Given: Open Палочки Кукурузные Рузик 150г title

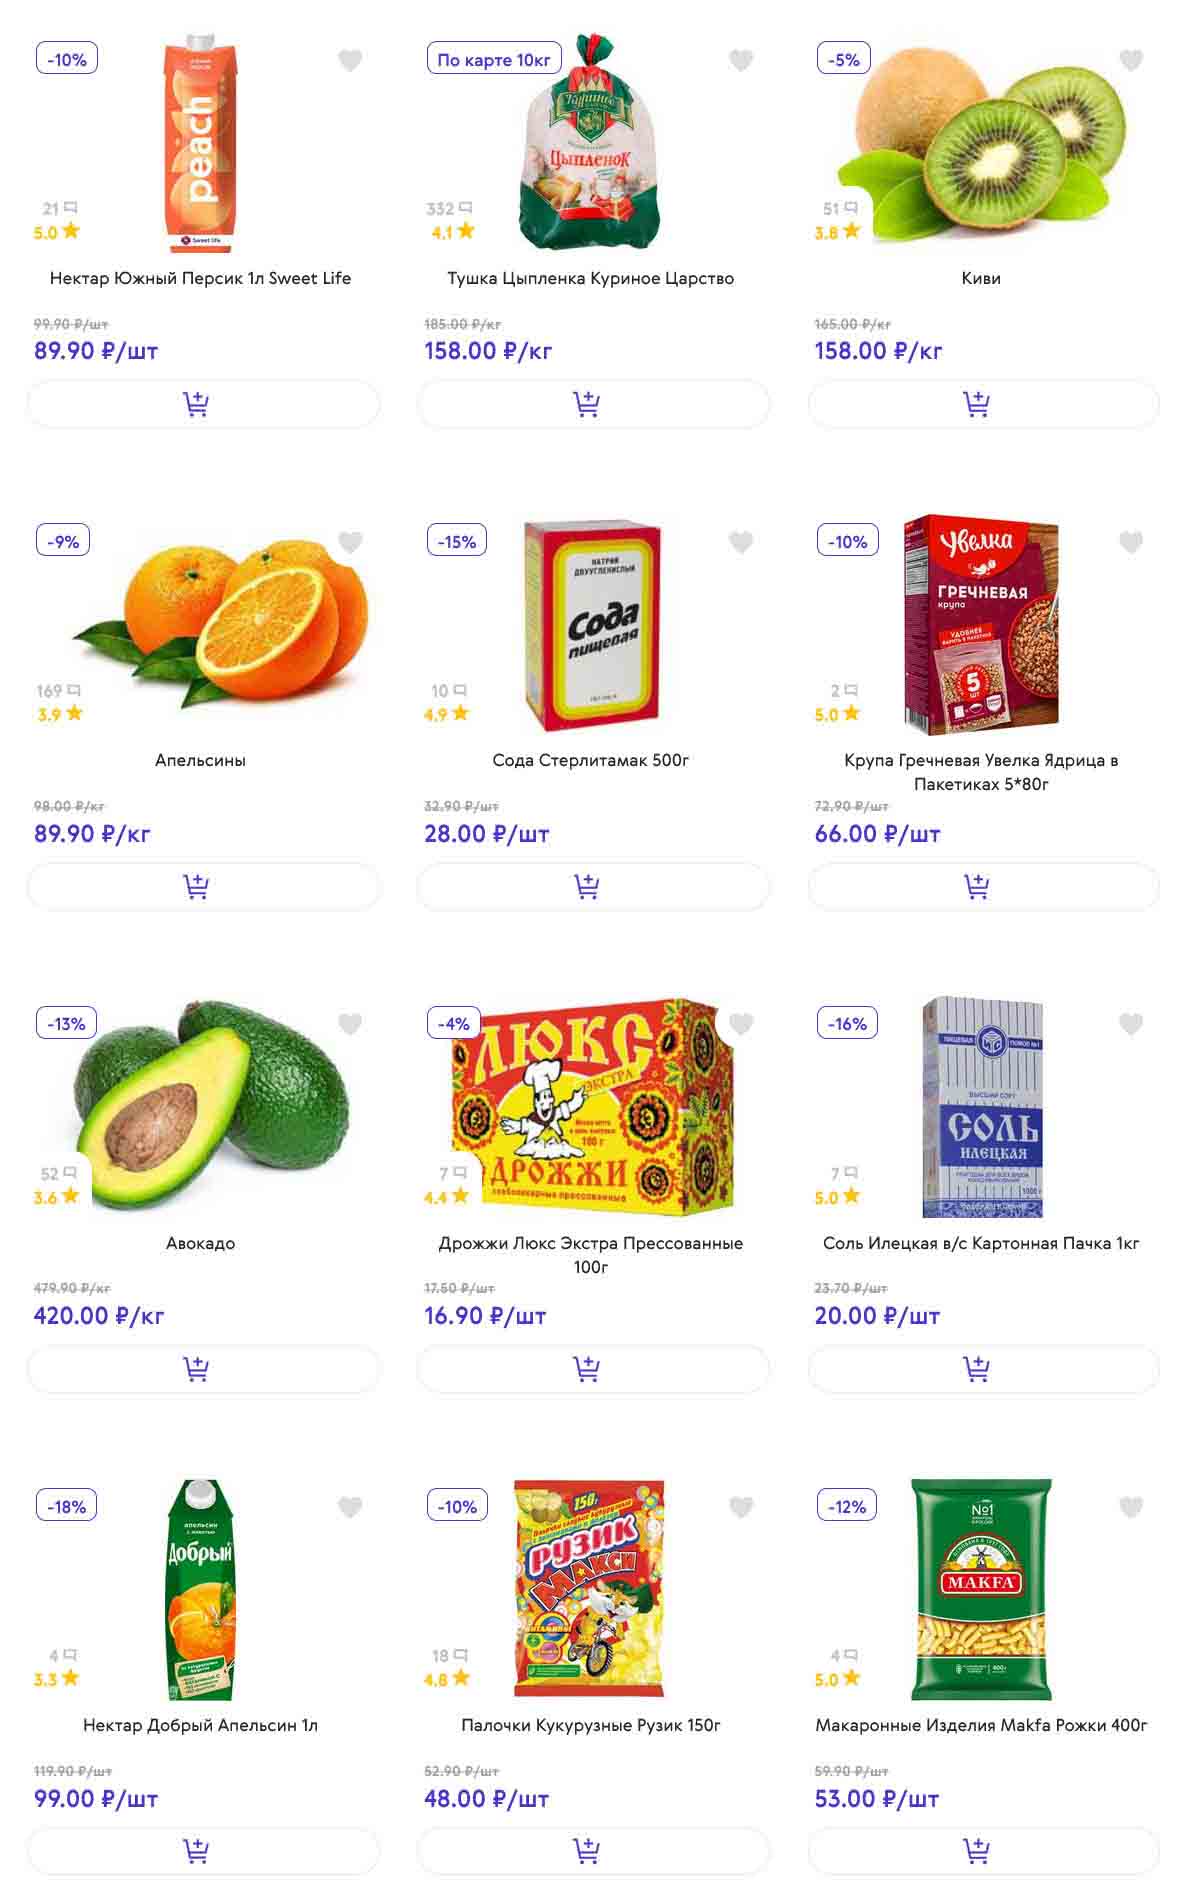Looking at the screenshot, I should tap(590, 1725).
